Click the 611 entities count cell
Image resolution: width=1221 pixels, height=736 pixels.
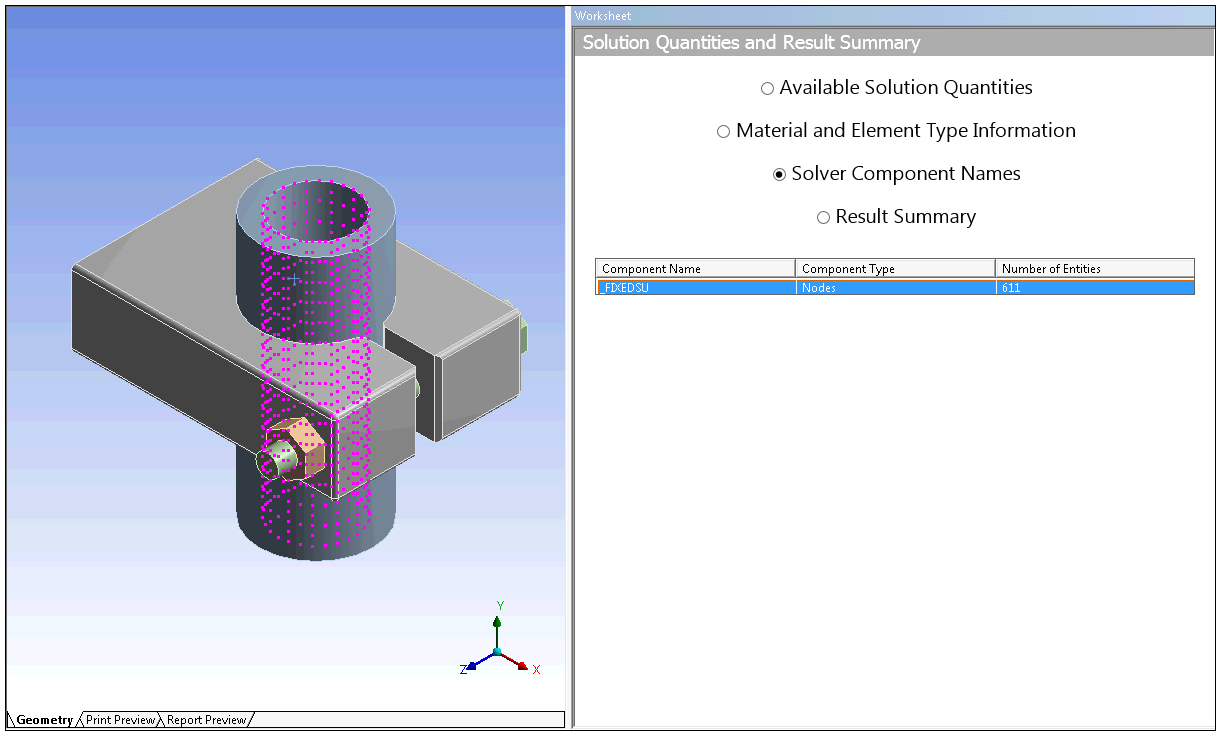(x=1095, y=287)
